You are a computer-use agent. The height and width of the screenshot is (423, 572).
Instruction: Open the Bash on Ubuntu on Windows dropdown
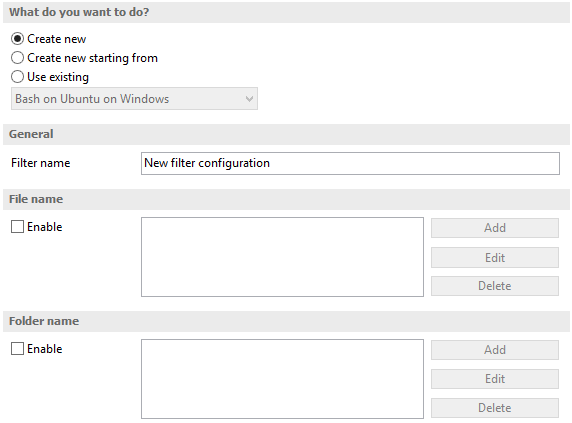[134, 98]
